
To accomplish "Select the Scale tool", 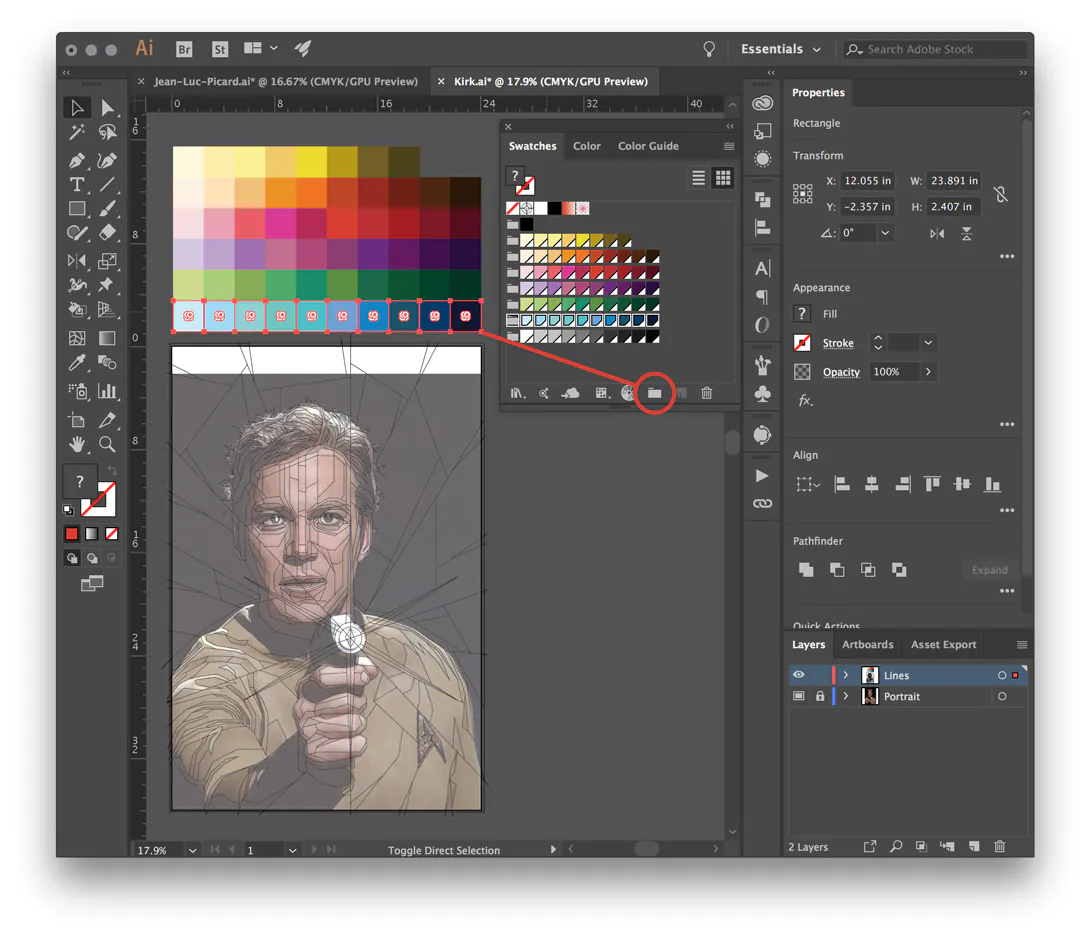I will click(x=107, y=261).
